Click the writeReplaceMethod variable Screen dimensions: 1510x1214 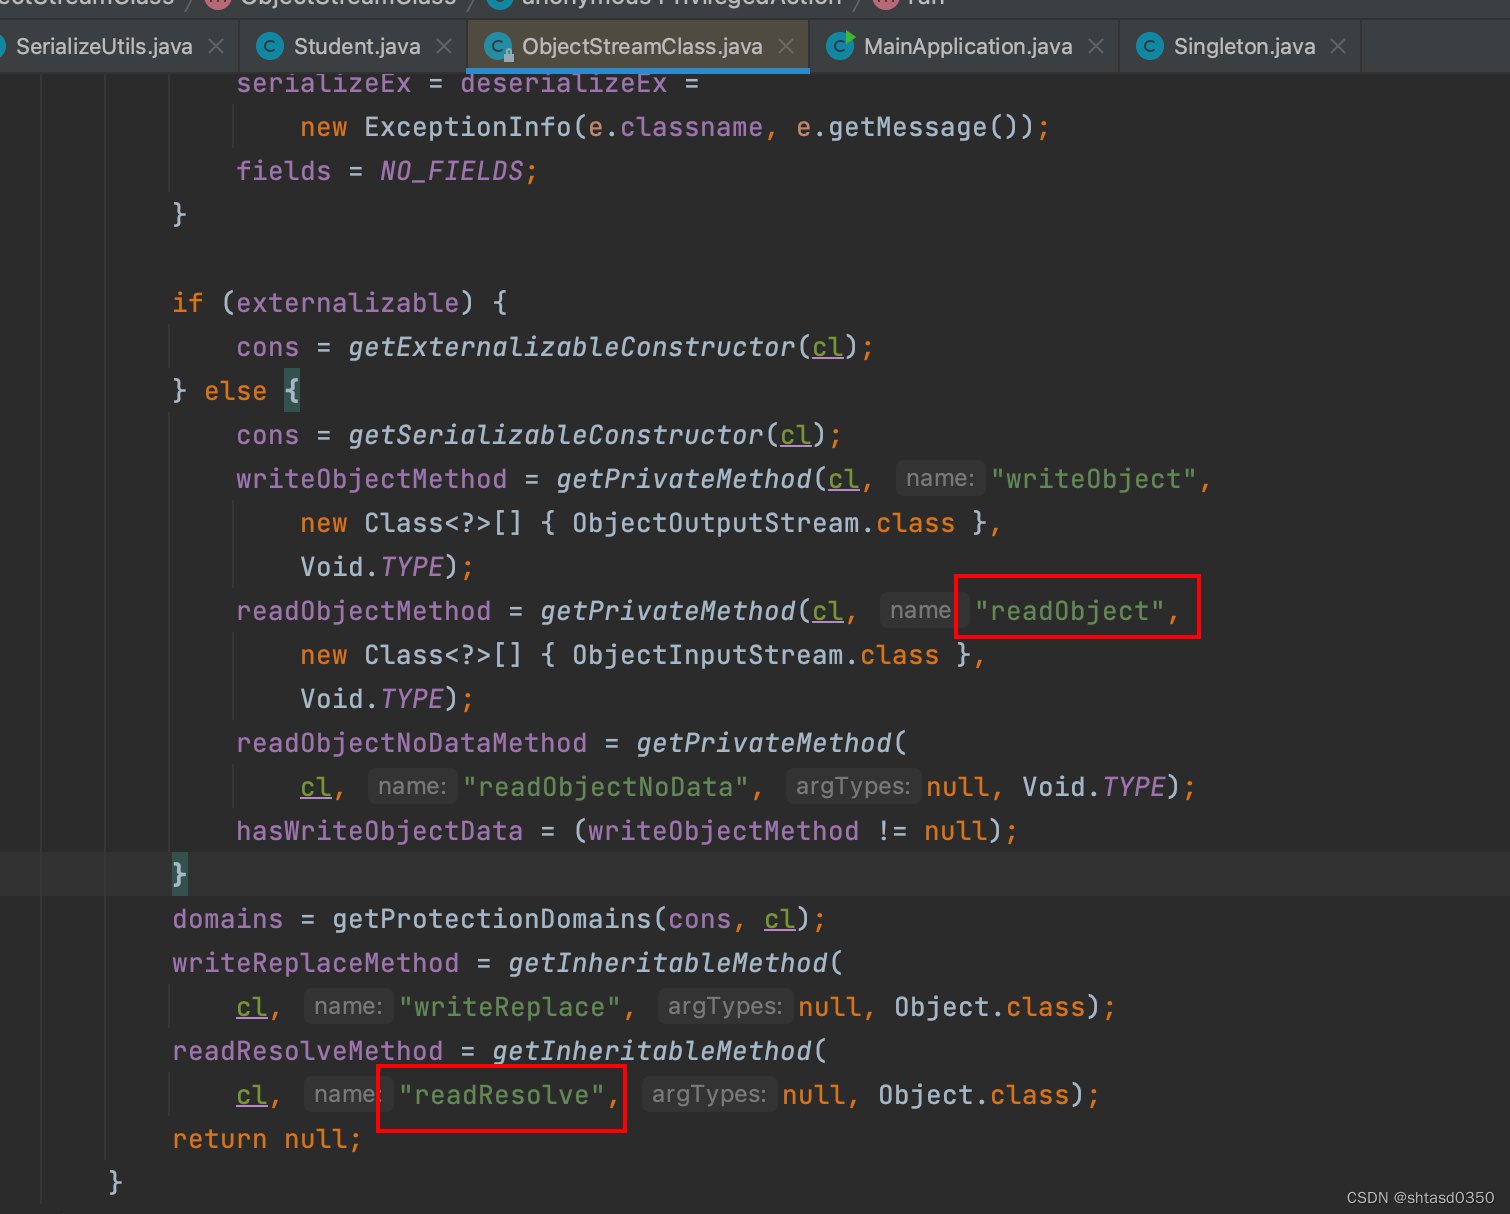[x=315, y=963]
